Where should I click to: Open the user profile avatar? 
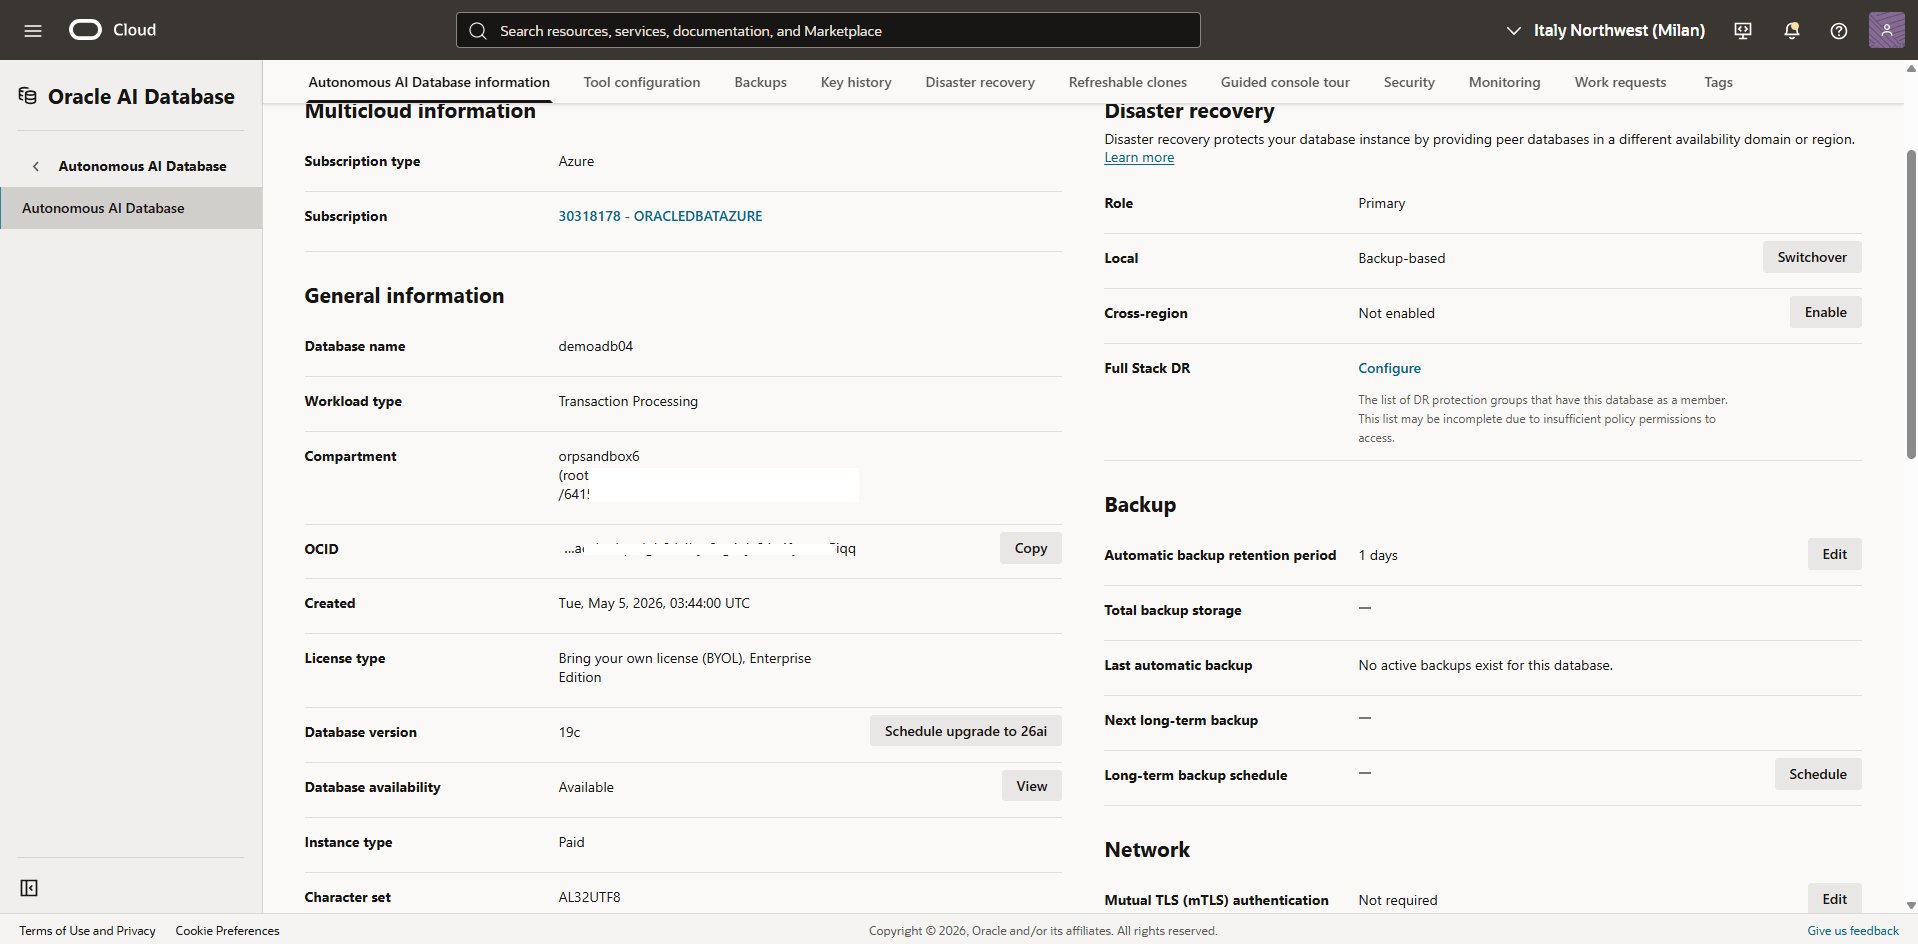(x=1886, y=30)
